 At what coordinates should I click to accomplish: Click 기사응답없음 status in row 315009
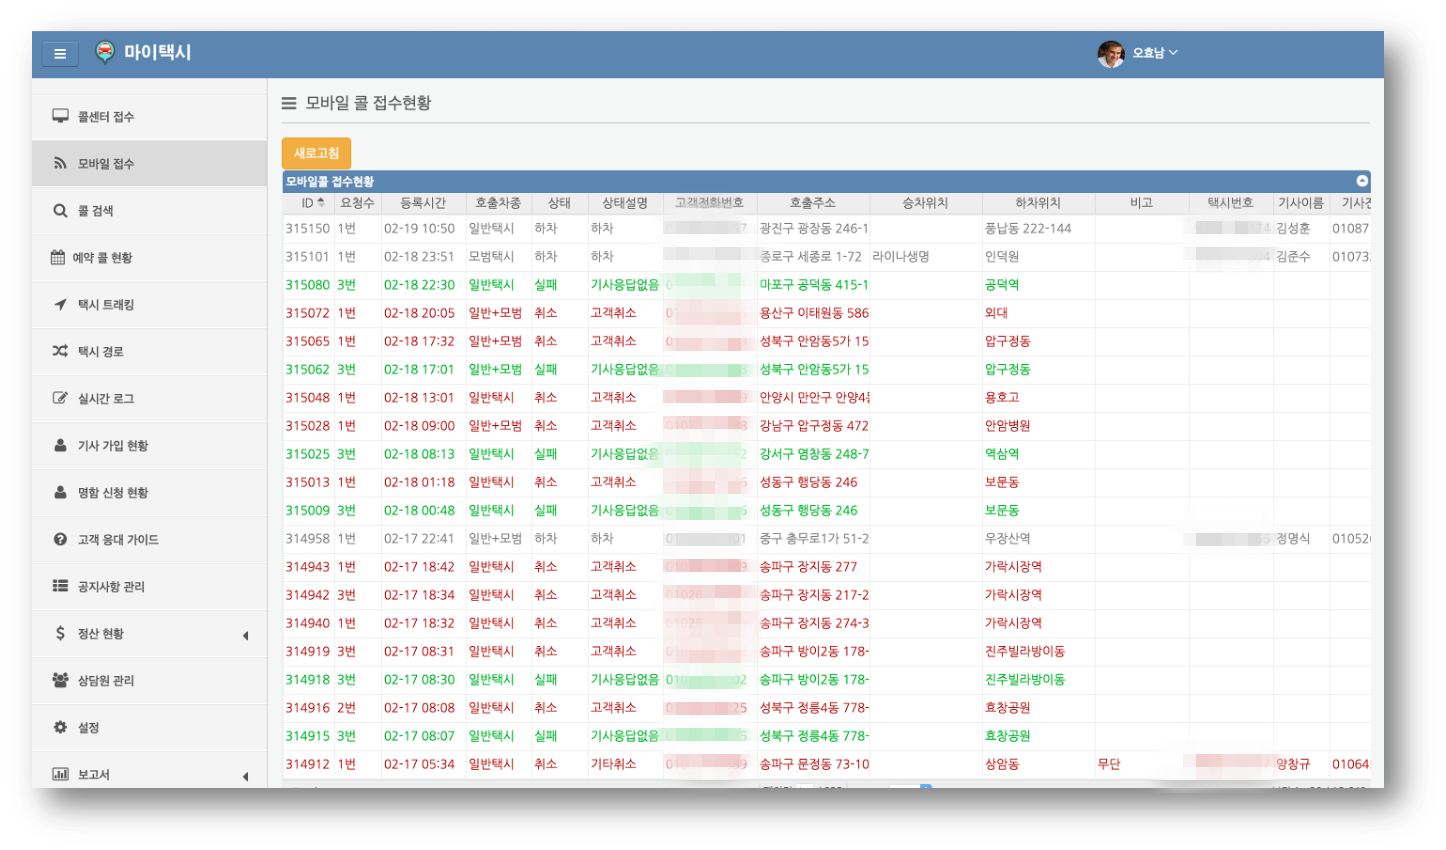coord(624,510)
